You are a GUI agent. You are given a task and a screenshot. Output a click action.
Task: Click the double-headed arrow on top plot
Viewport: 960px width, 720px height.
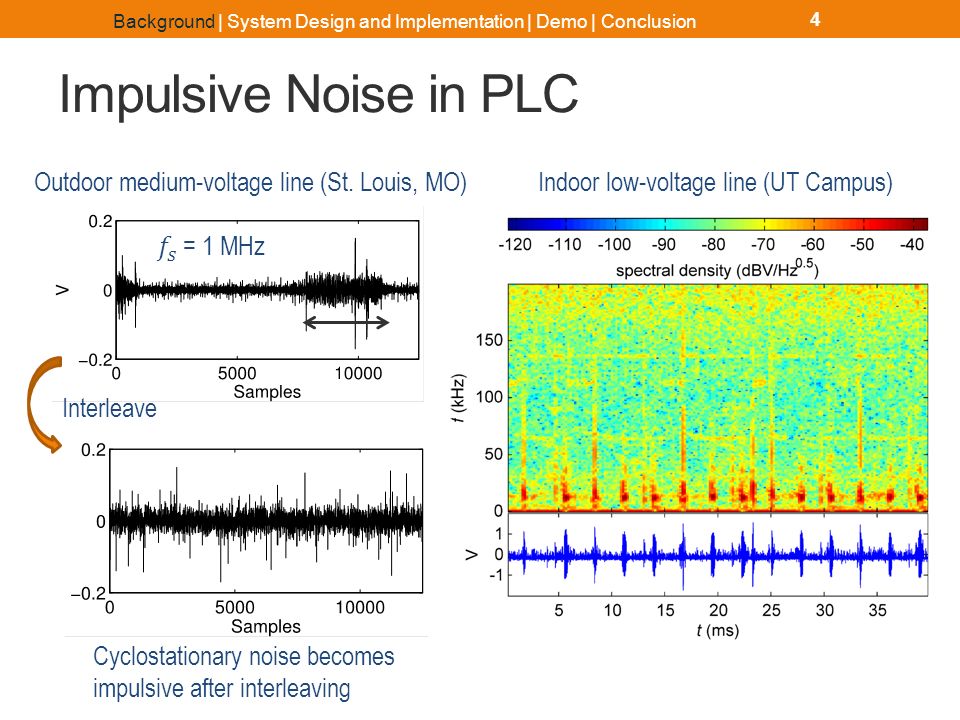click(x=347, y=322)
